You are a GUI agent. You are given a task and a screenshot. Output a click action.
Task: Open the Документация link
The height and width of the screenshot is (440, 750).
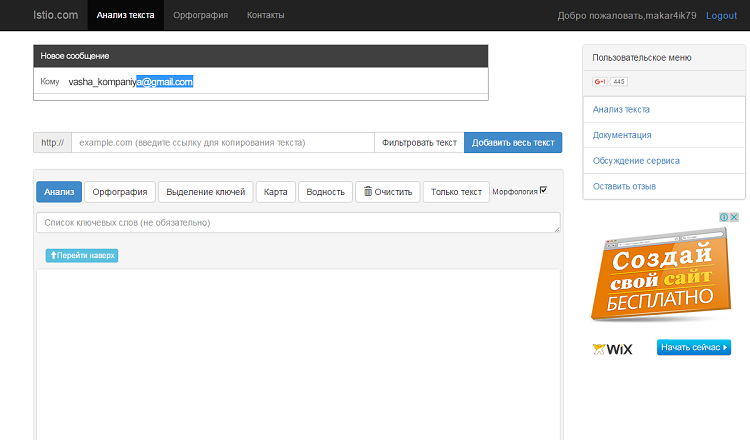point(622,135)
